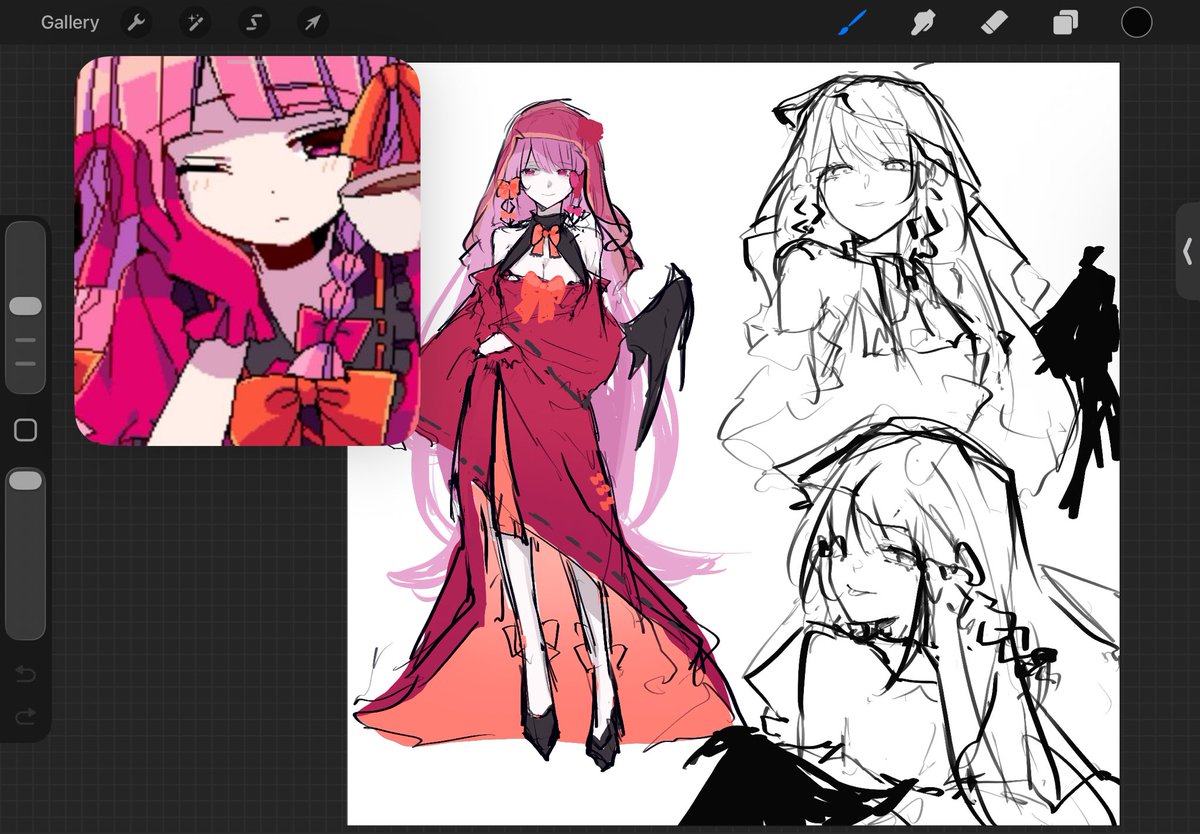The width and height of the screenshot is (1200, 834).
Task: Activate the Transform arrow tool
Action: tap(313, 22)
